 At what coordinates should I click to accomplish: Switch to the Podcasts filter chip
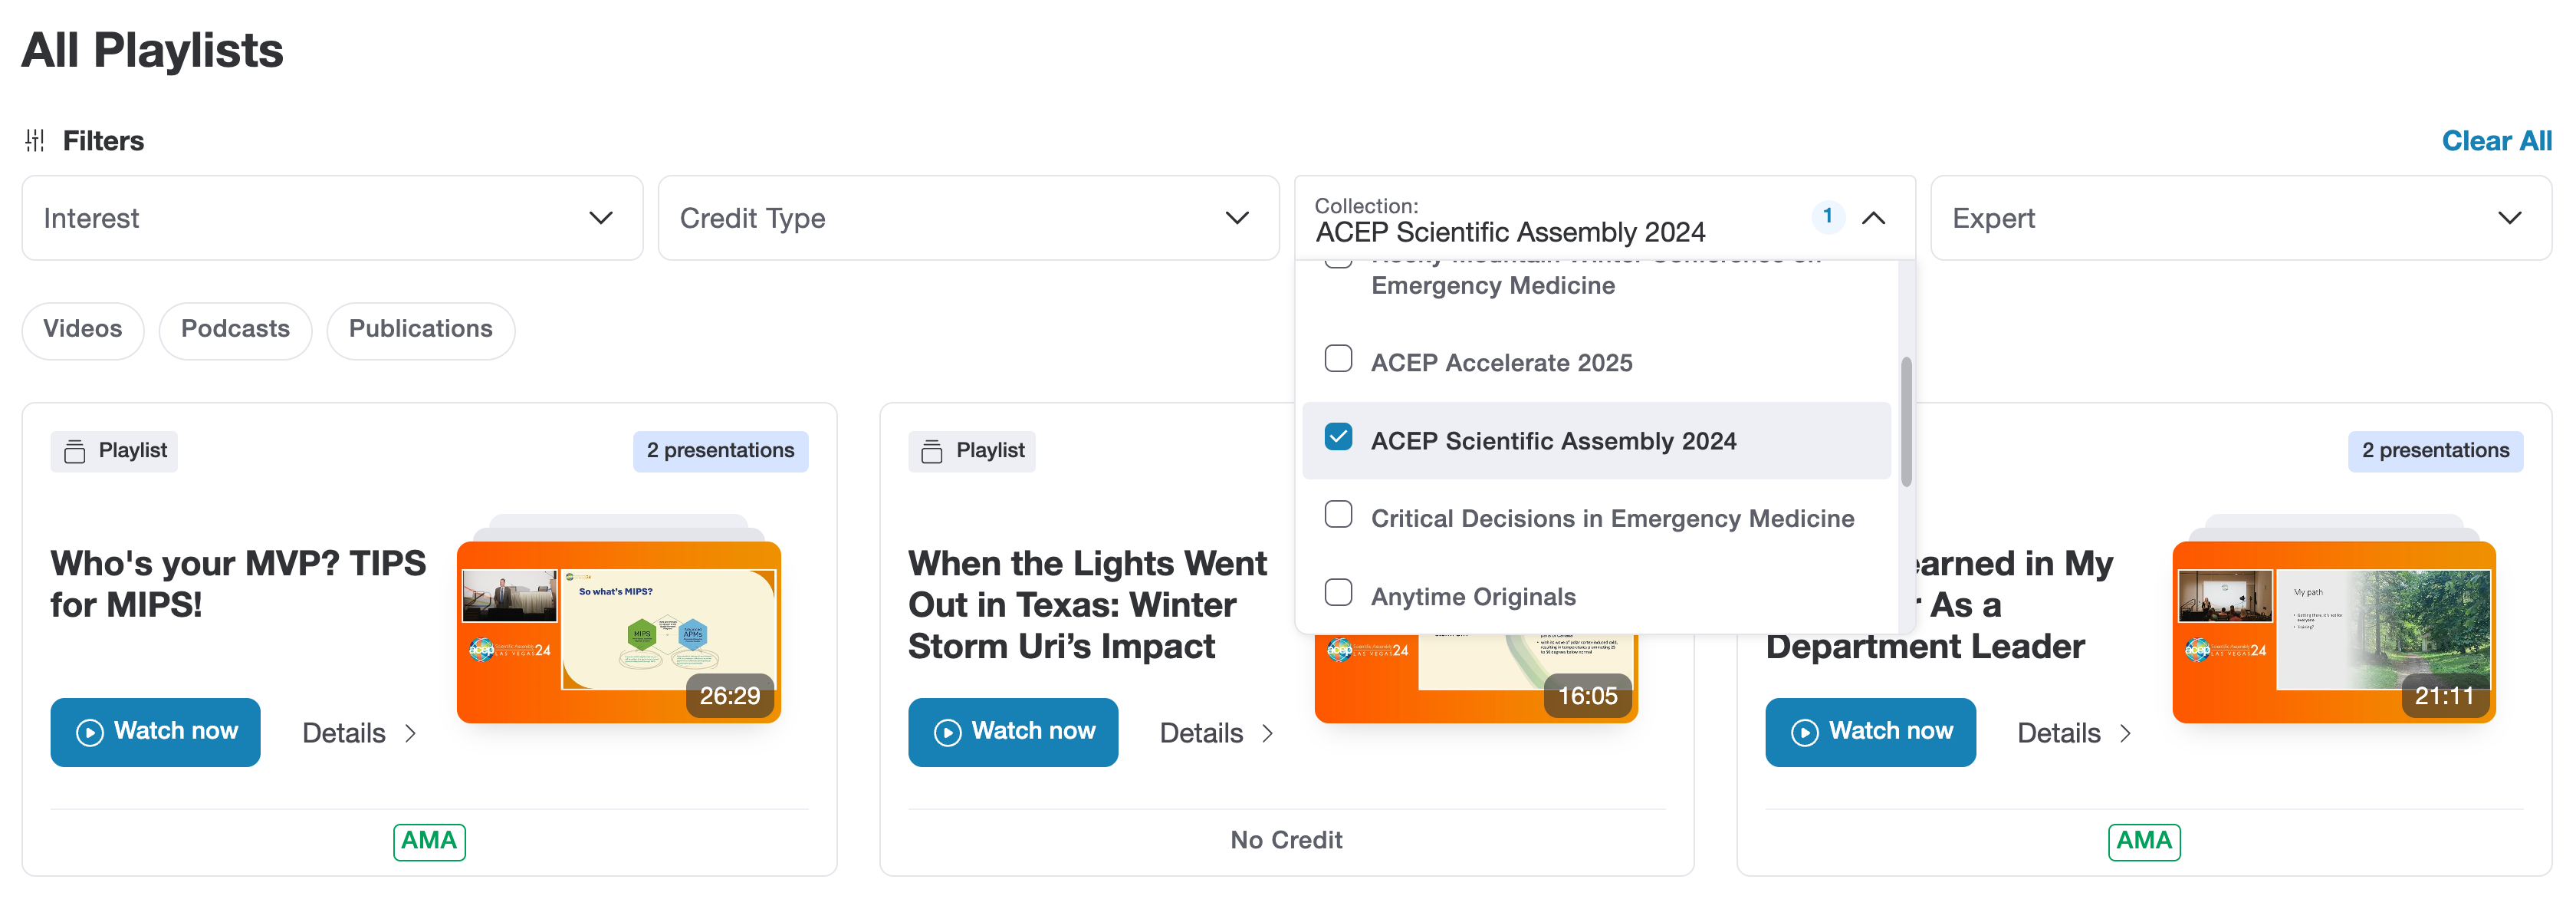235,329
